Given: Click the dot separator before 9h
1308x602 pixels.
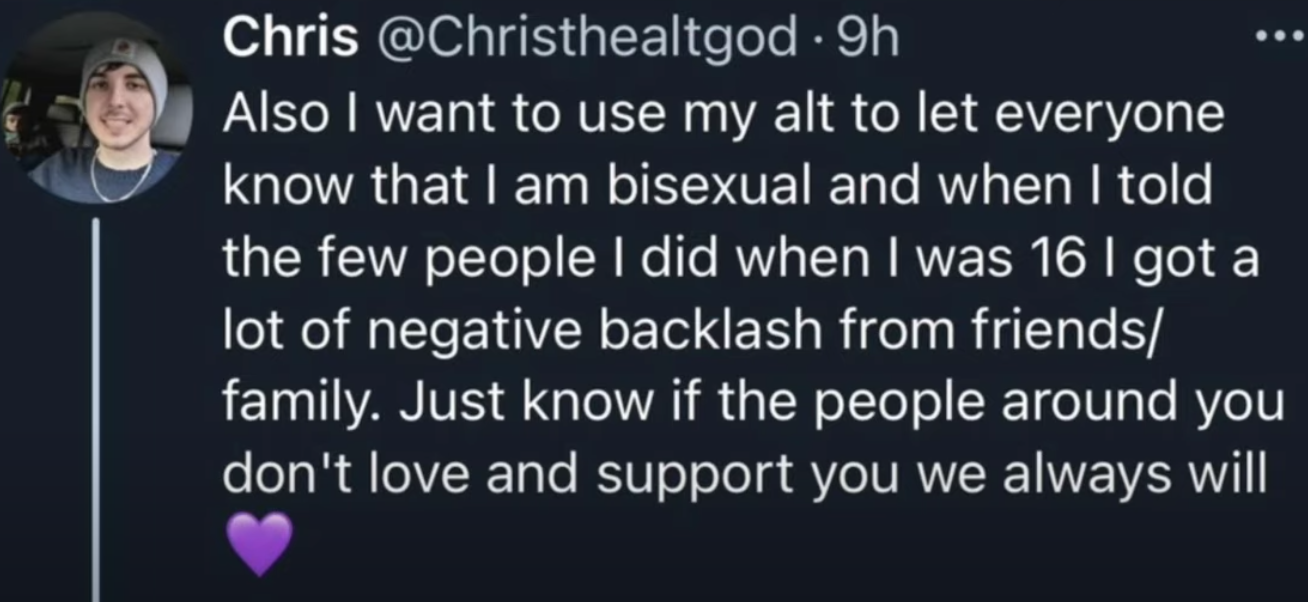Looking at the screenshot, I should click(x=815, y=42).
